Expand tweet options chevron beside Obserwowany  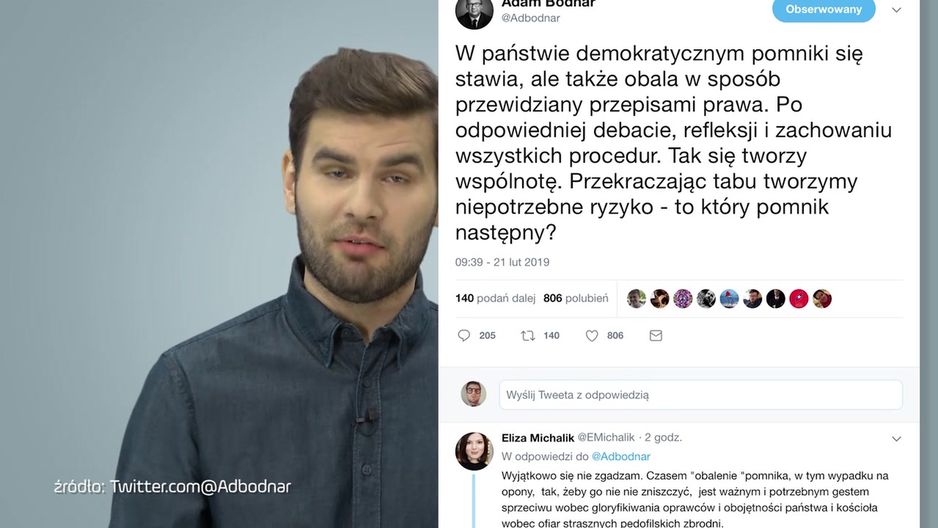pyautogui.click(x=896, y=10)
